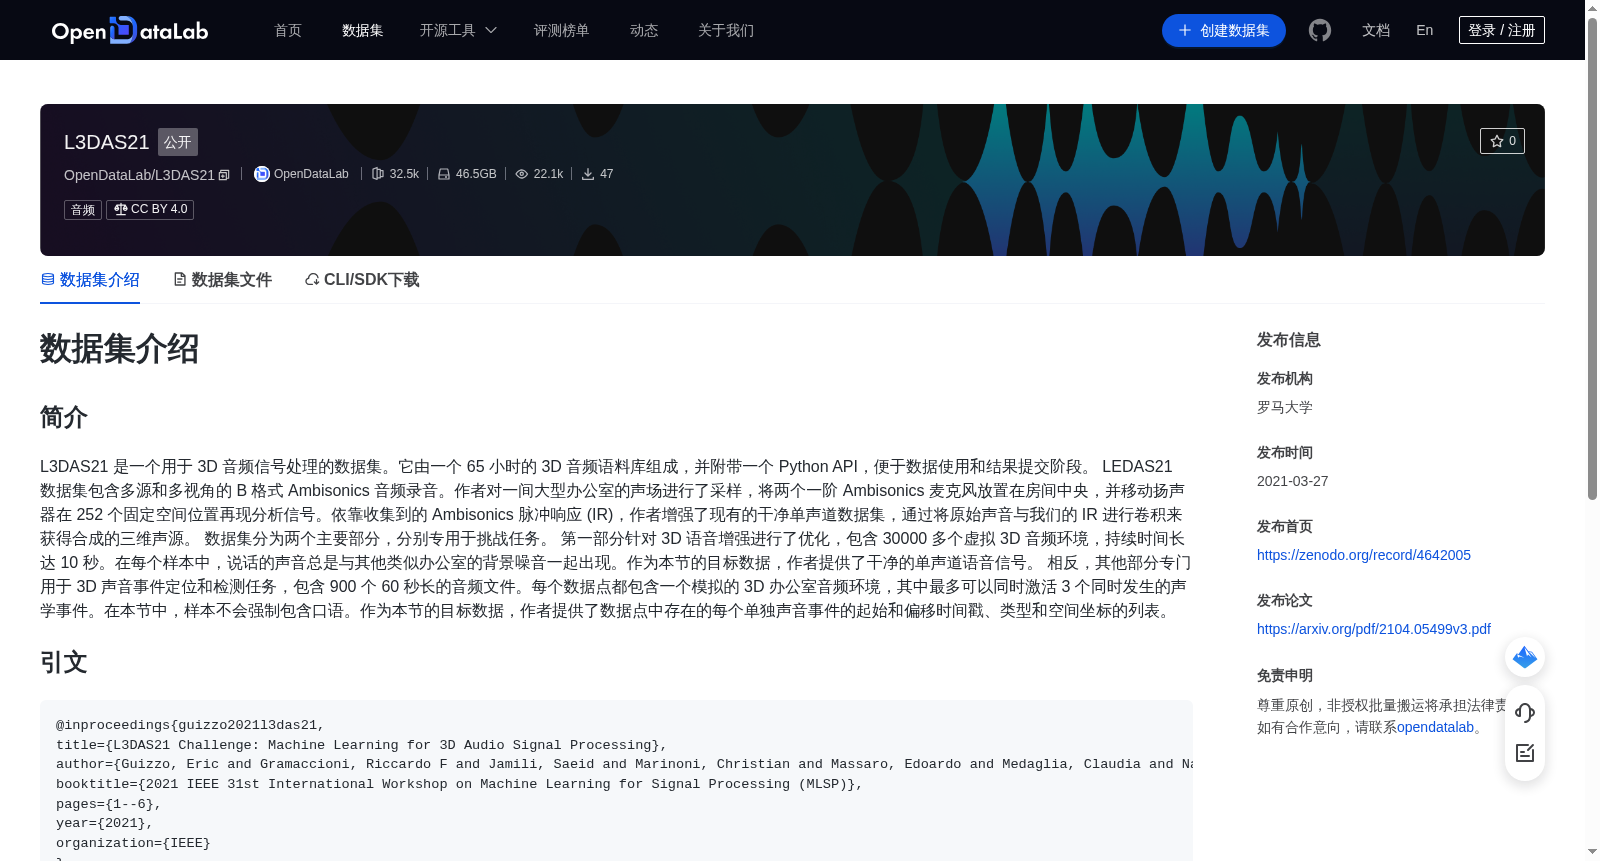Image resolution: width=1600 pixels, height=861 pixels.
Task: Switch to the 数据集介绍 tab
Action: pyautogui.click(x=90, y=280)
